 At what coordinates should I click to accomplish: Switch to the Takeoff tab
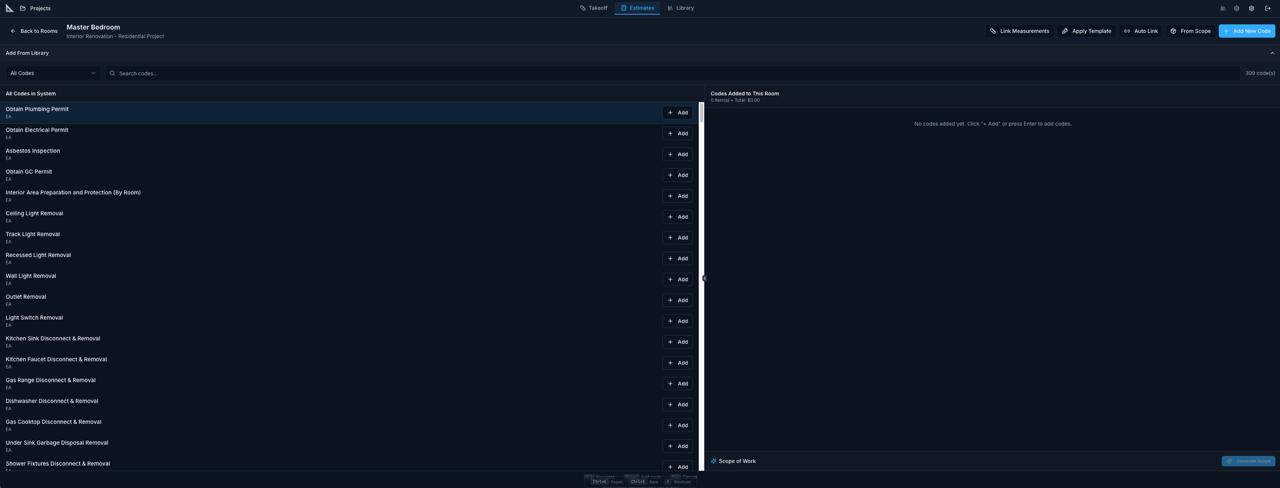pyautogui.click(x=593, y=8)
